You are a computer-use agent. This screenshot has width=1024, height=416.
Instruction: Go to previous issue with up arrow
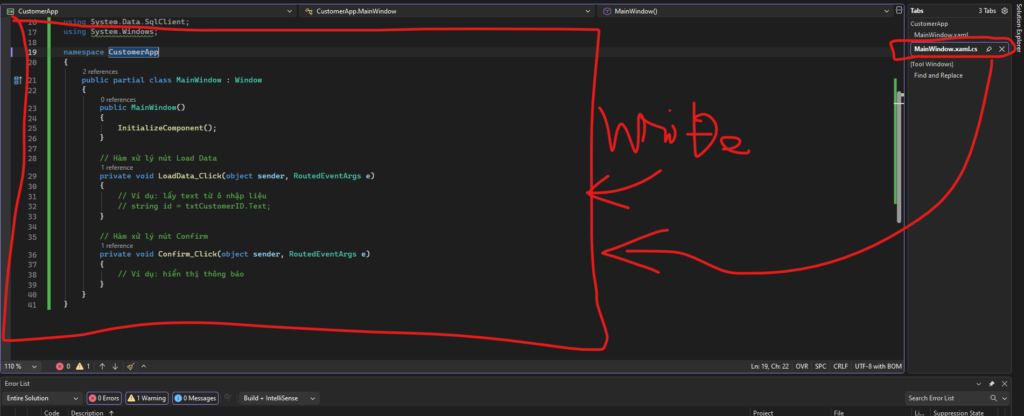(101, 367)
